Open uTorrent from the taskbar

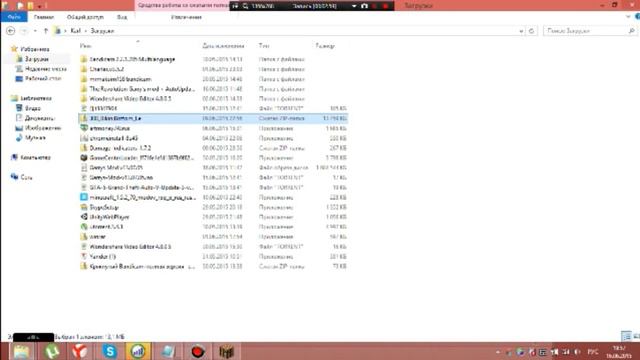51,351
